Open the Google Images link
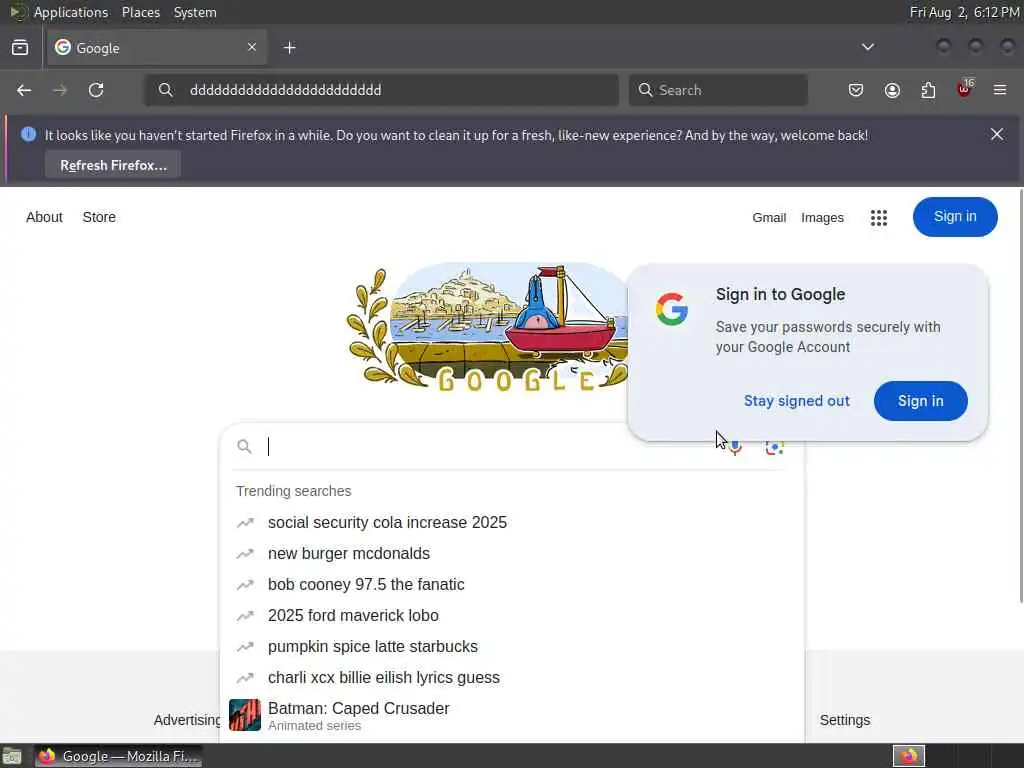 822,217
